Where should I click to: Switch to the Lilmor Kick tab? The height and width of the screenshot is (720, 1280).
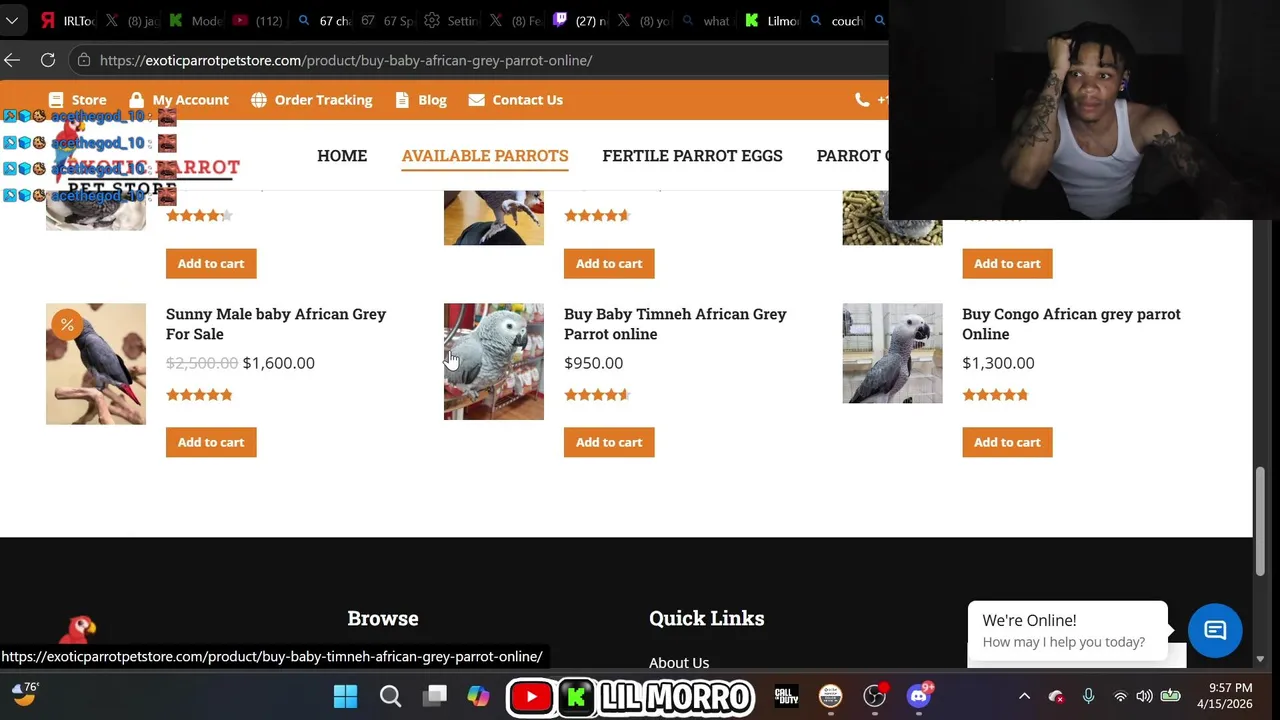tap(773, 21)
